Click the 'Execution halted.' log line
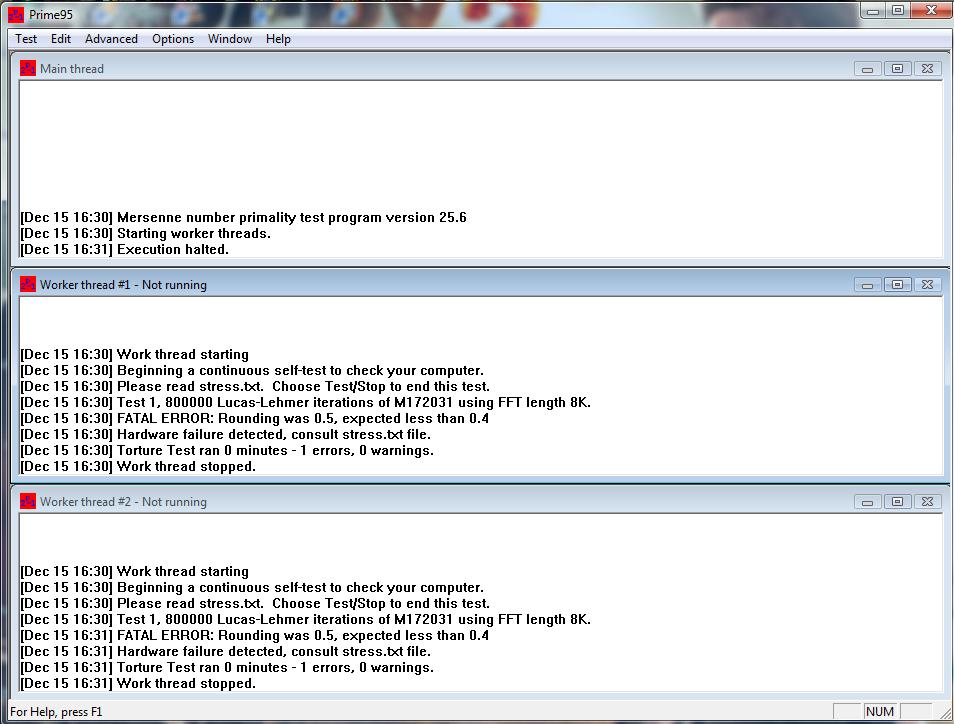Viewport: 954px width, 724px height. tap(173, 249)
